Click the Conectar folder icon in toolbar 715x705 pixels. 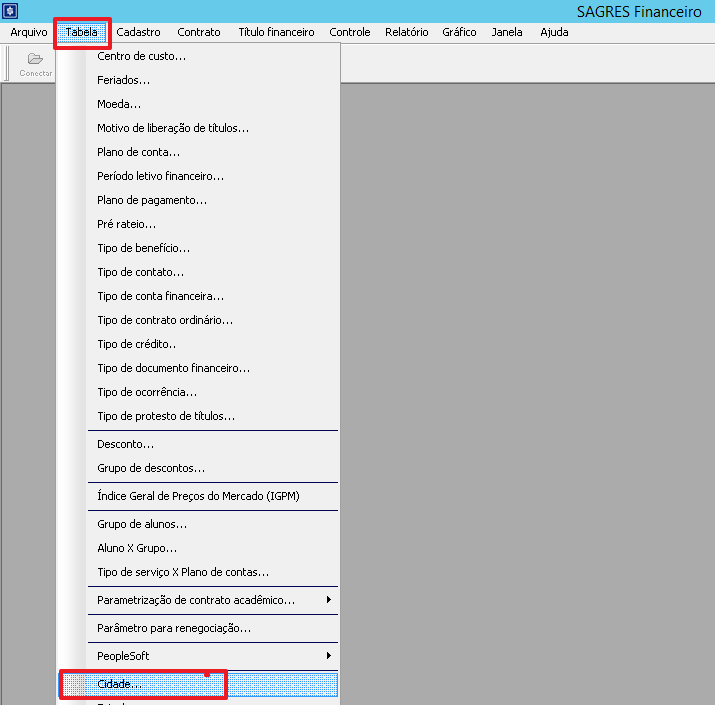pyautogui.click(x=35, y=60)
